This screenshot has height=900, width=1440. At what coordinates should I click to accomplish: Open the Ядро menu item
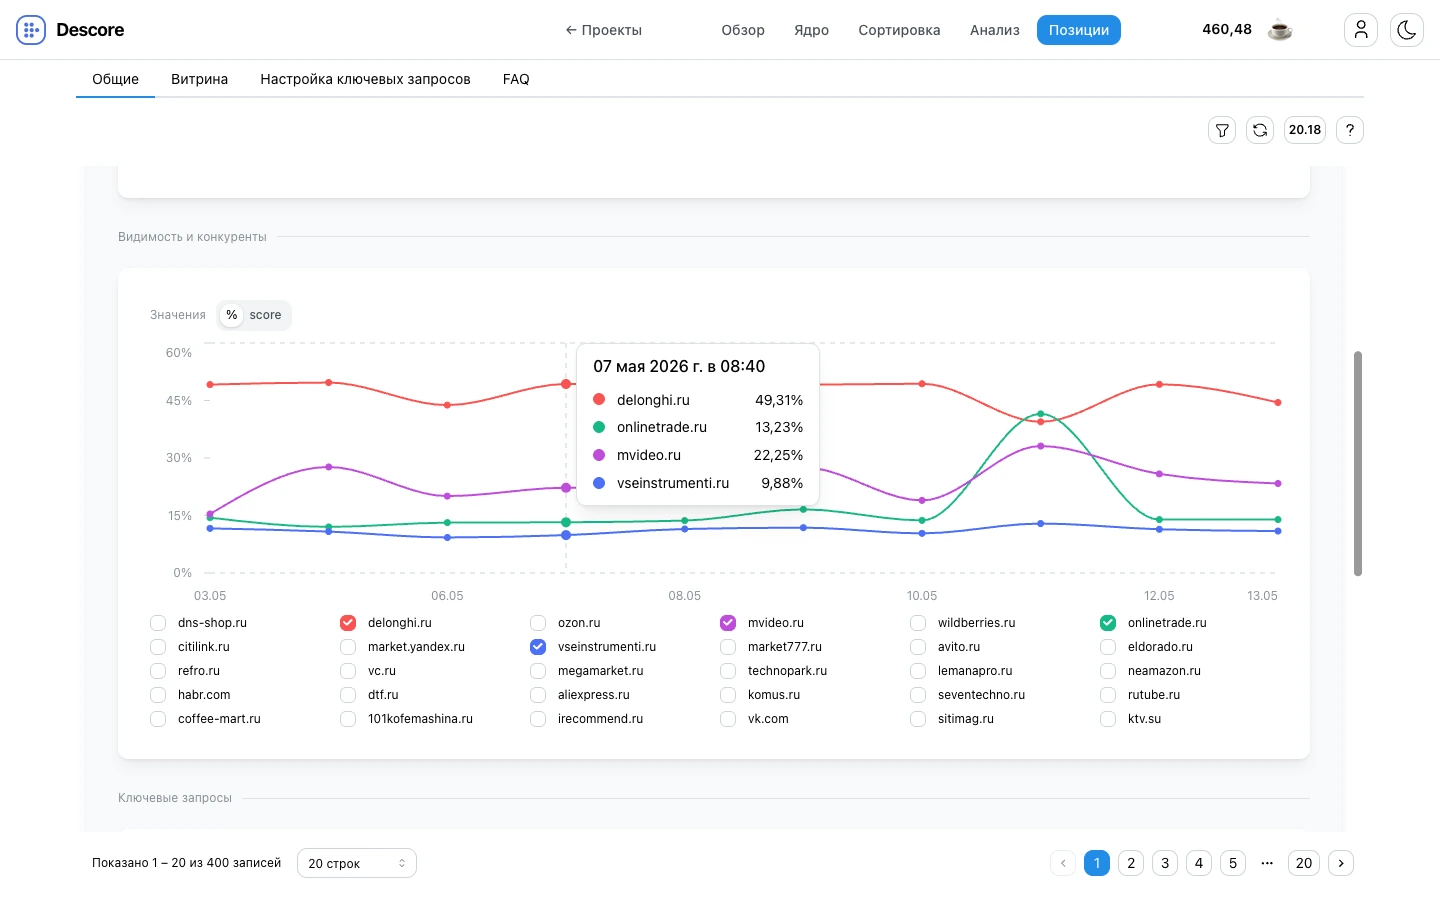click(812, 30)
